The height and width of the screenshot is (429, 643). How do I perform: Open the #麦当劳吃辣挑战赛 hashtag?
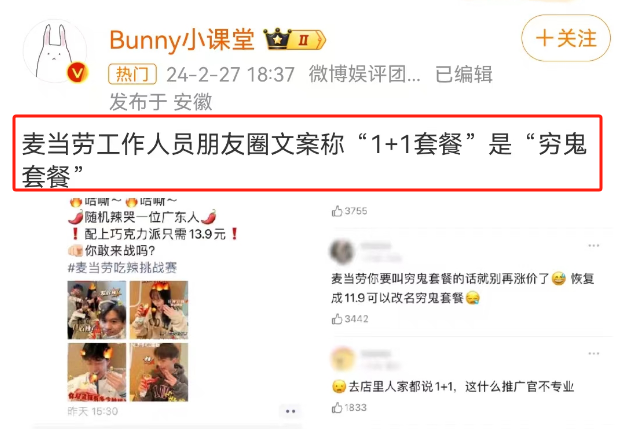pyautogui.click(x=122, y=268)
